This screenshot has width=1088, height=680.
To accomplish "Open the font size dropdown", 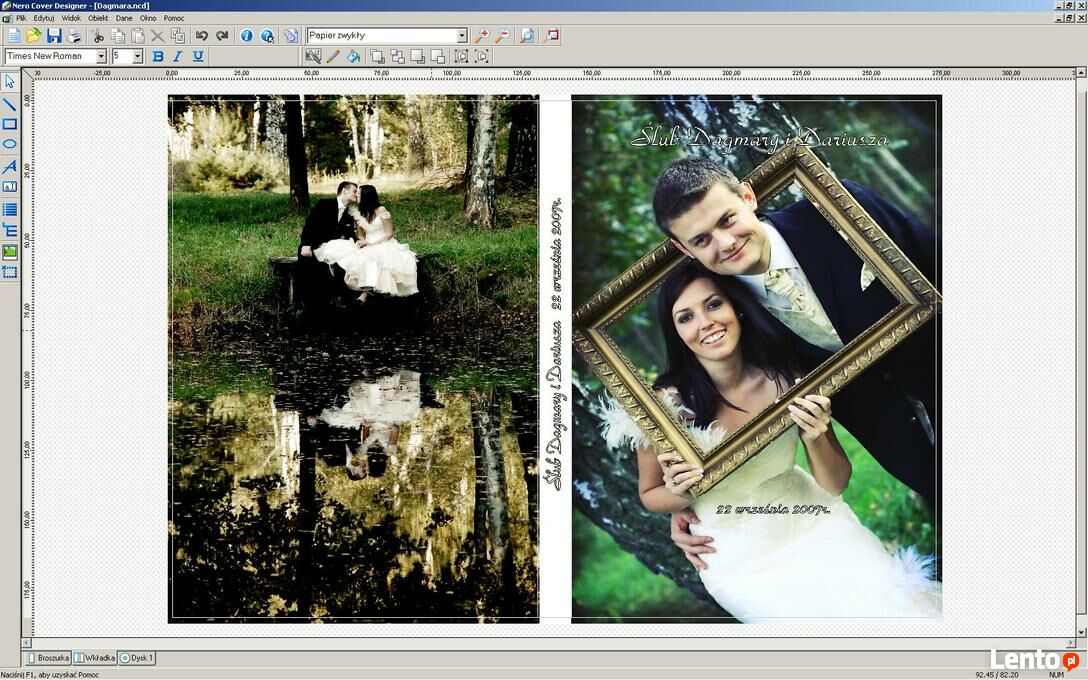I will coord(137,57).
